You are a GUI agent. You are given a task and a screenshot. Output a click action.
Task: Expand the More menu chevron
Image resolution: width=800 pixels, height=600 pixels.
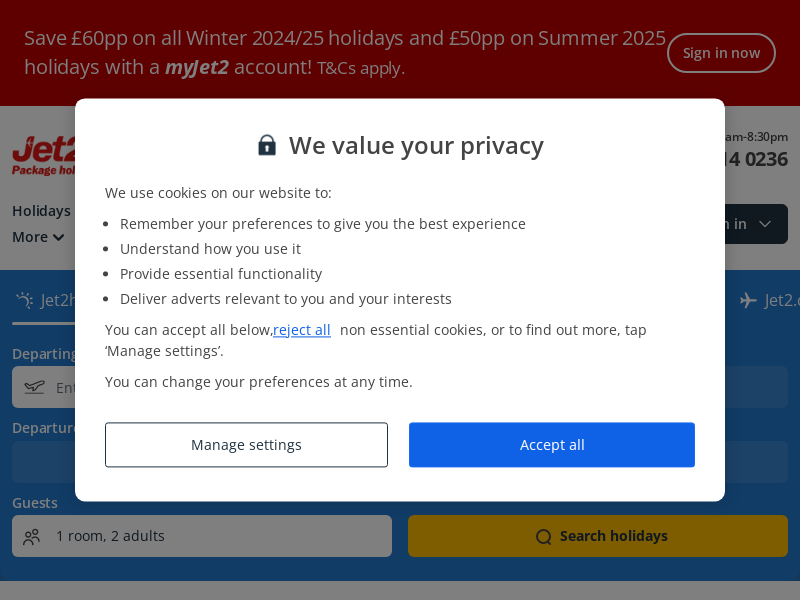coord(58,237)
